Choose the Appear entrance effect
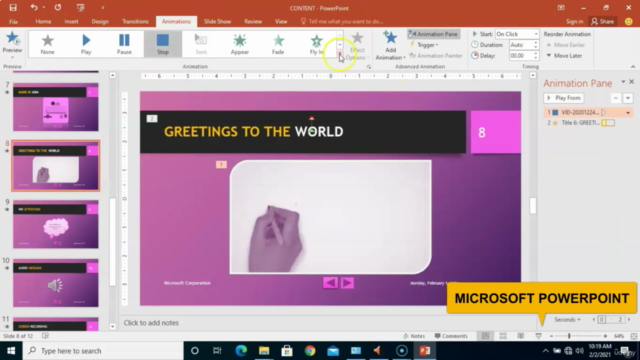The height and width of the screenshot is (360, 640). pos(240,44)
